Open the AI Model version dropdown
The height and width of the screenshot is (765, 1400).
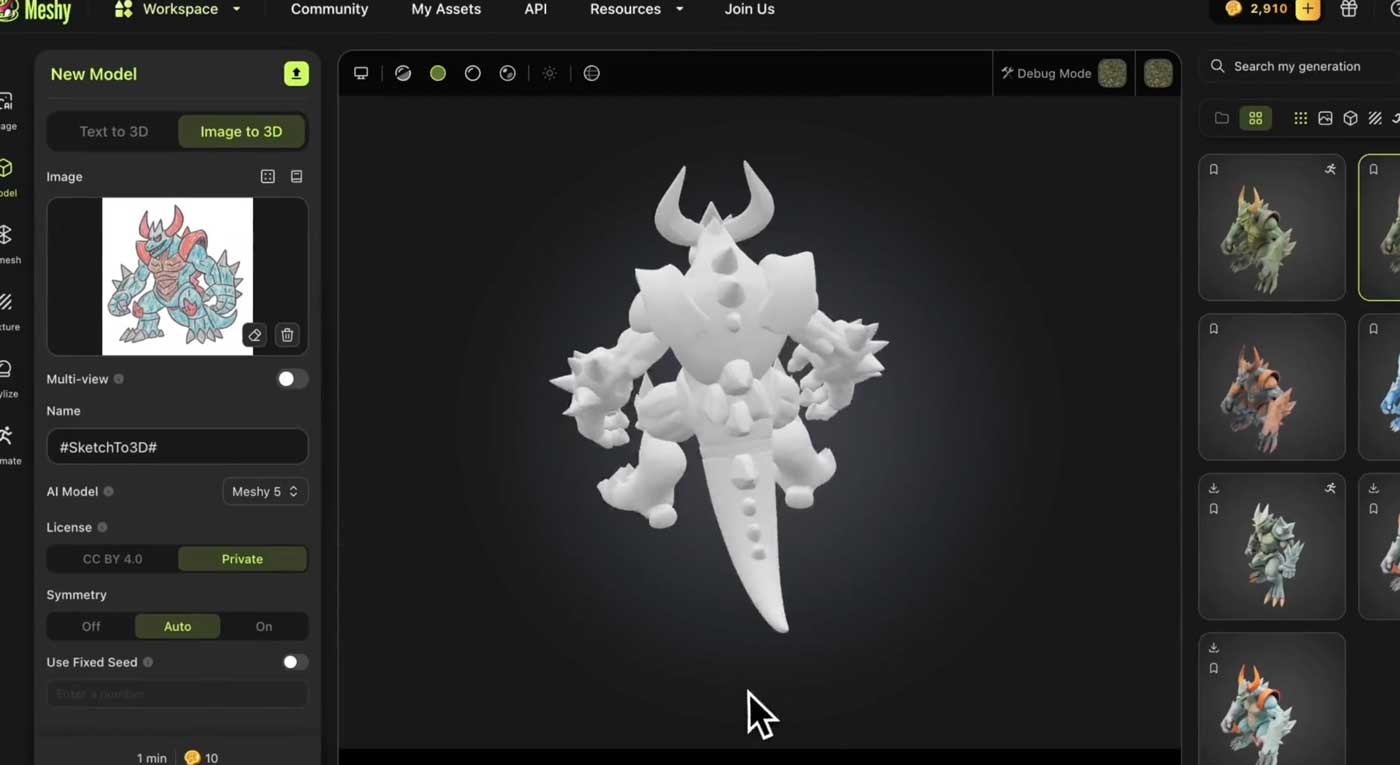pos(264,491)
